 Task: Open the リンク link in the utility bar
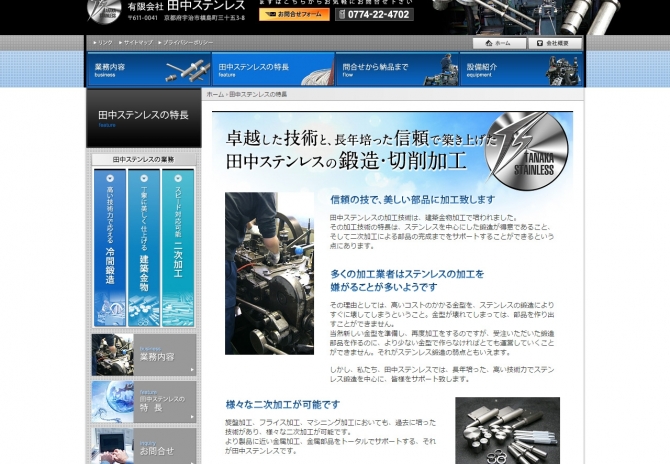click(x=103, y=43)
